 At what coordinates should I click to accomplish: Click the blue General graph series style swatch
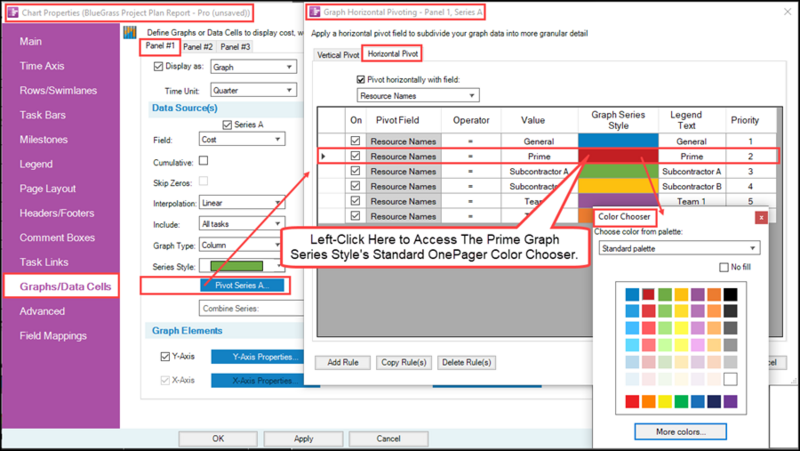coord(618,141)
